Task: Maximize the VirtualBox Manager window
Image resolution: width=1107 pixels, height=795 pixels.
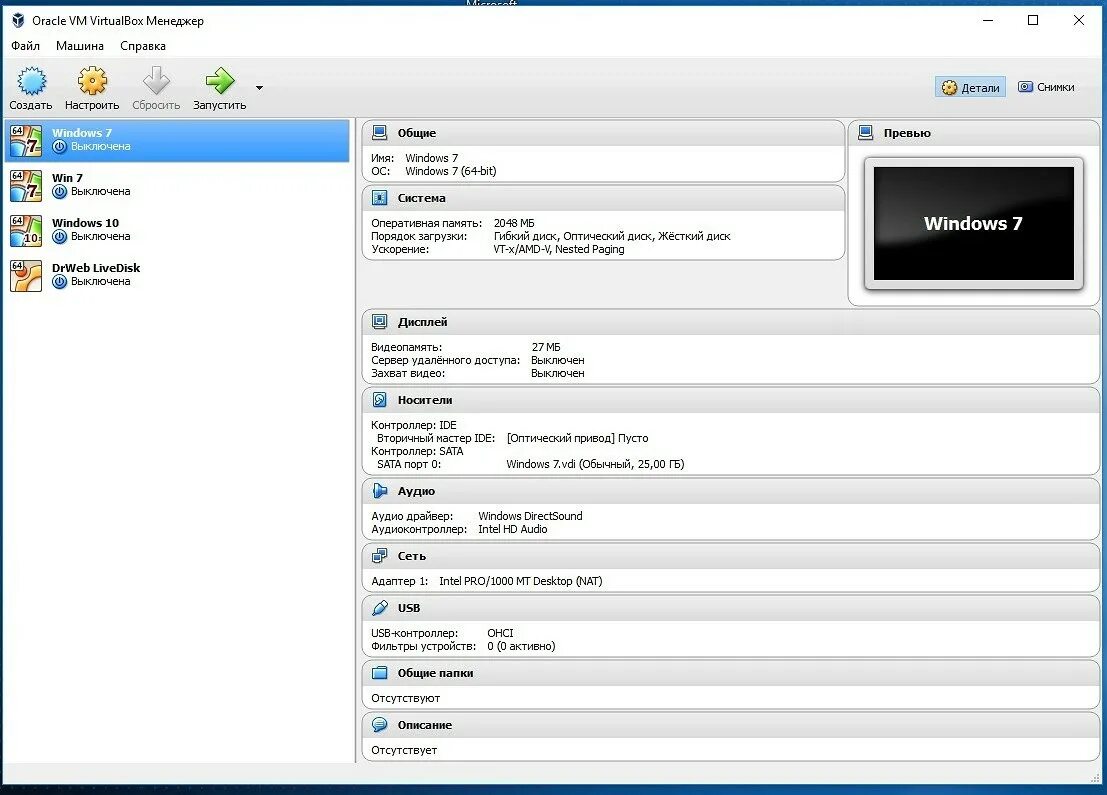Action: click(x=1033, y=20)
